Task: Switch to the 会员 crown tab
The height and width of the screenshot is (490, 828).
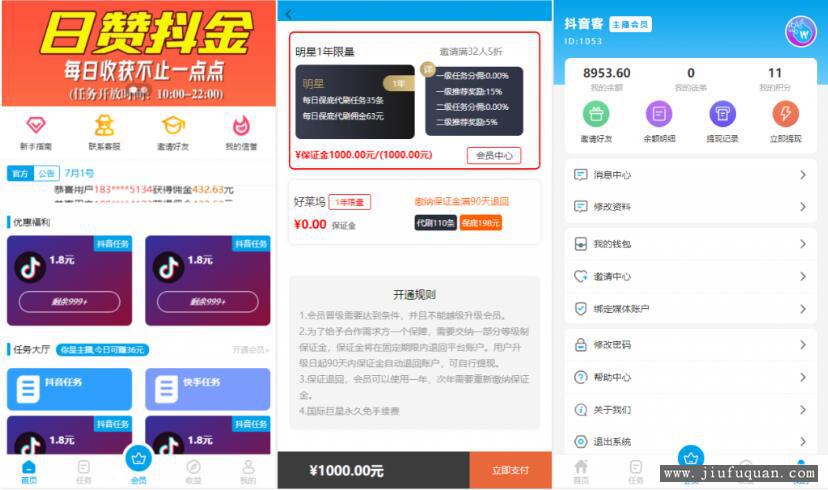Action: (138, 463)
